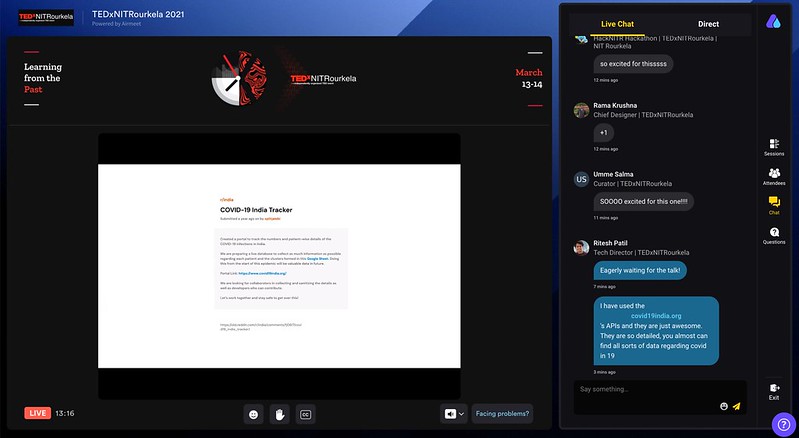Raise hand using the hand icon
The width and height of the screenshot is (799, 438).
point(279,414)
